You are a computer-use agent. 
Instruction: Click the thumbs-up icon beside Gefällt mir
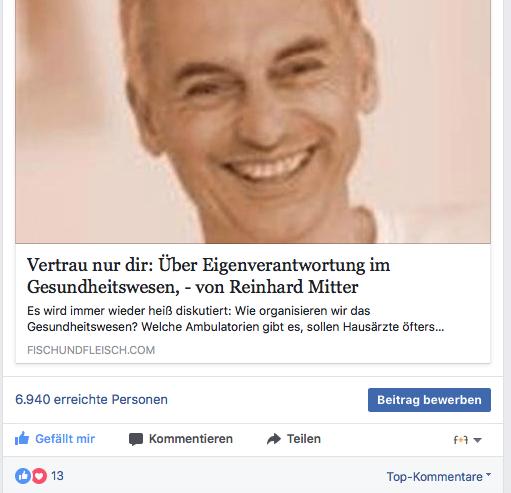click(x=22, y=438)
